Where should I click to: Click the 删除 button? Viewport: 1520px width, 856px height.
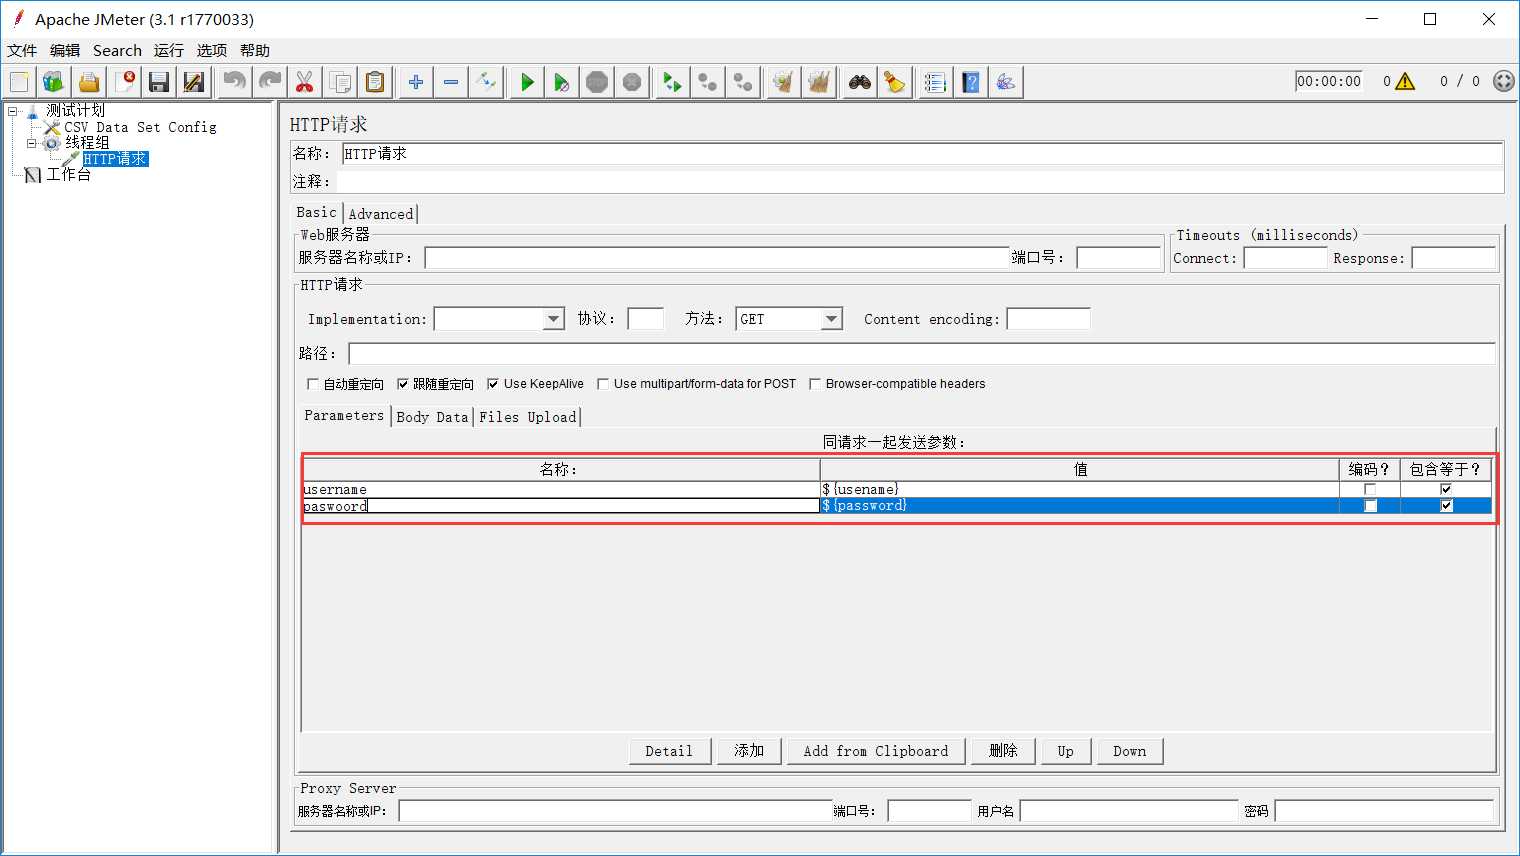click(x=1003, y=751)
